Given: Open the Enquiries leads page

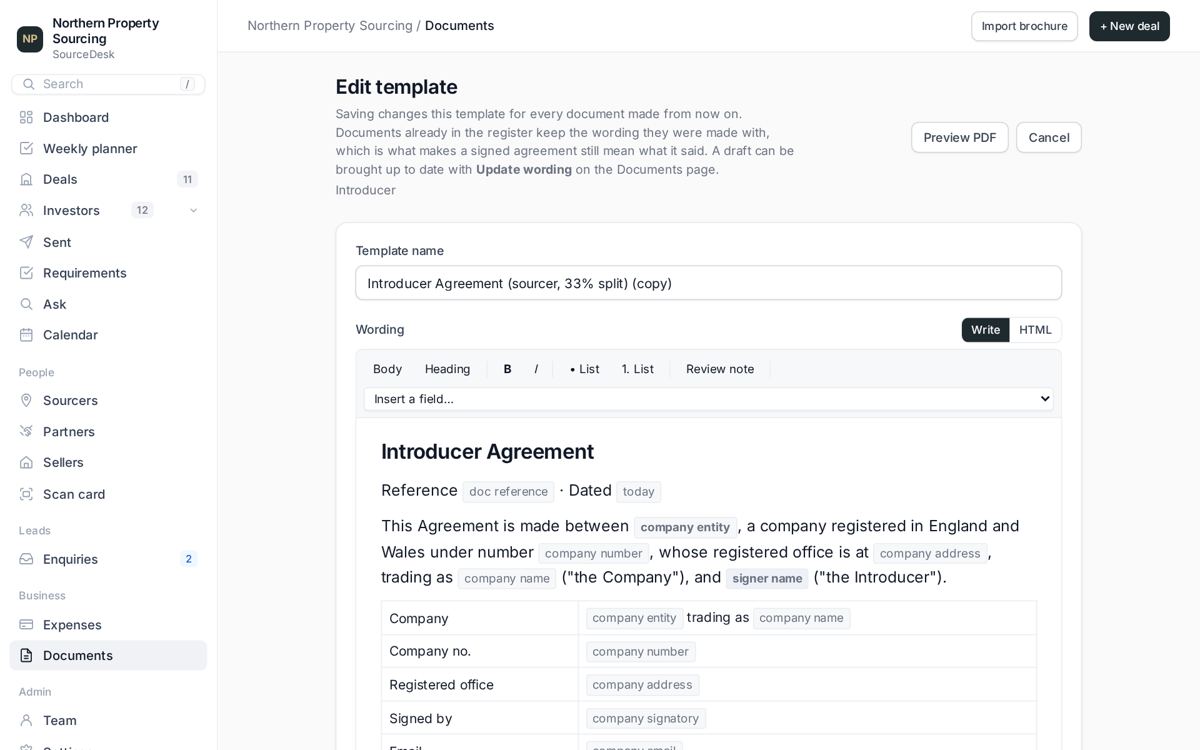Looking at the screenshot, I should [x=108, y=559].
